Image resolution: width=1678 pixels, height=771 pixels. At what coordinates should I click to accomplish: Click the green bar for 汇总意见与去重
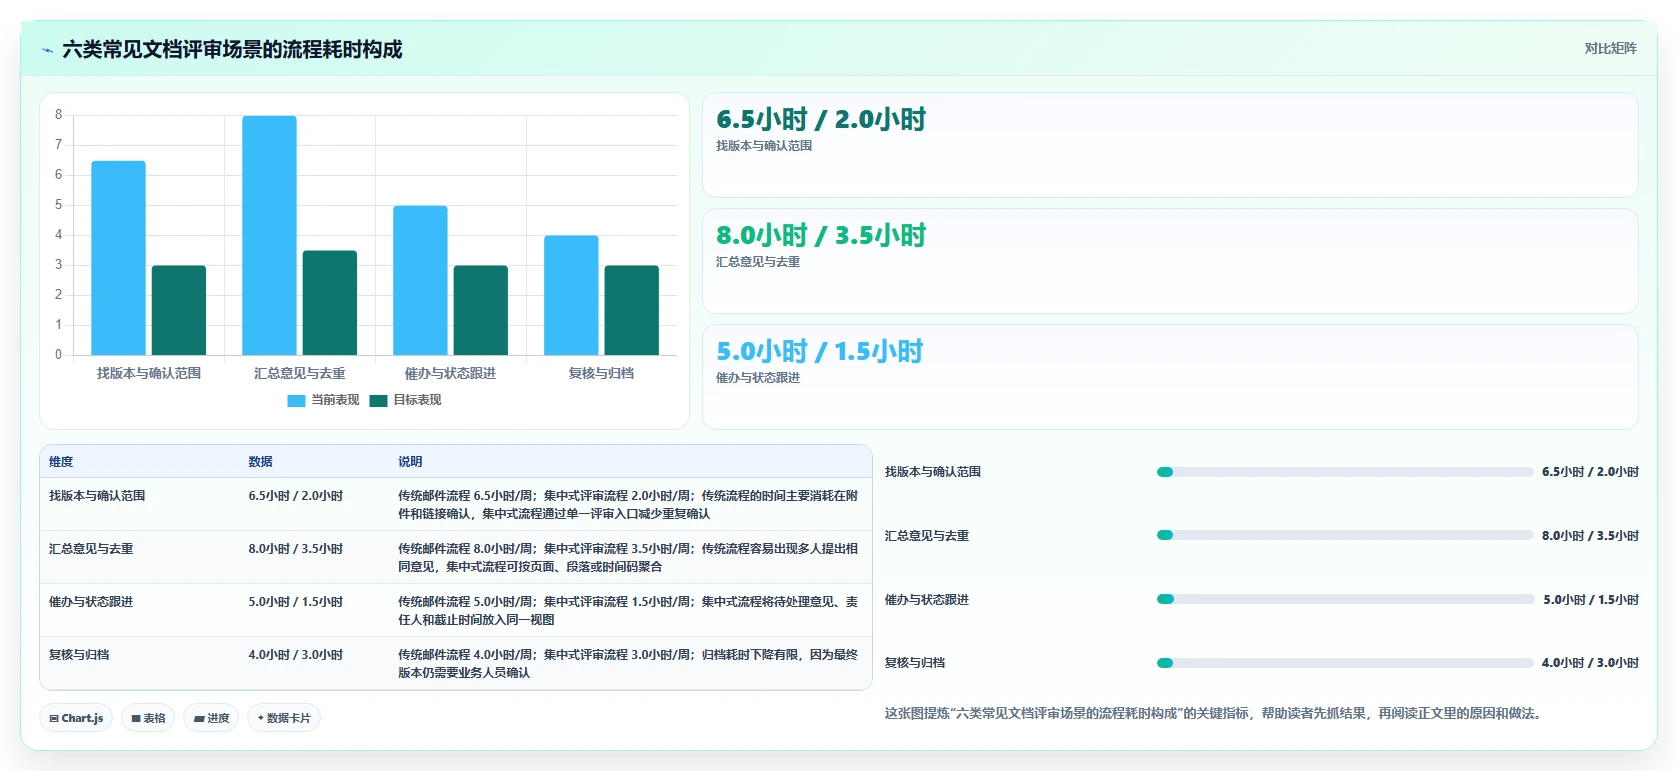pyautogui.click(x=330, y=303)
